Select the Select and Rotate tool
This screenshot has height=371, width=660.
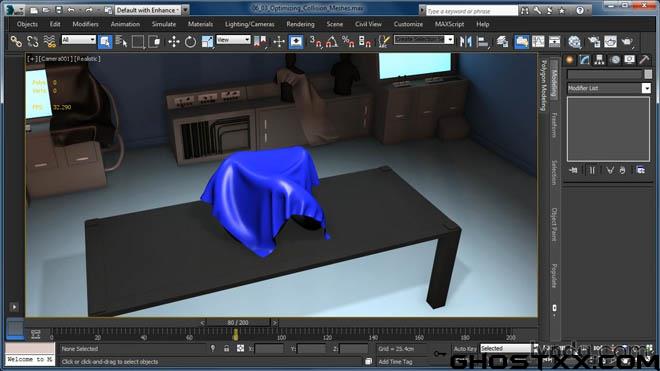click(x=190, y=41)
